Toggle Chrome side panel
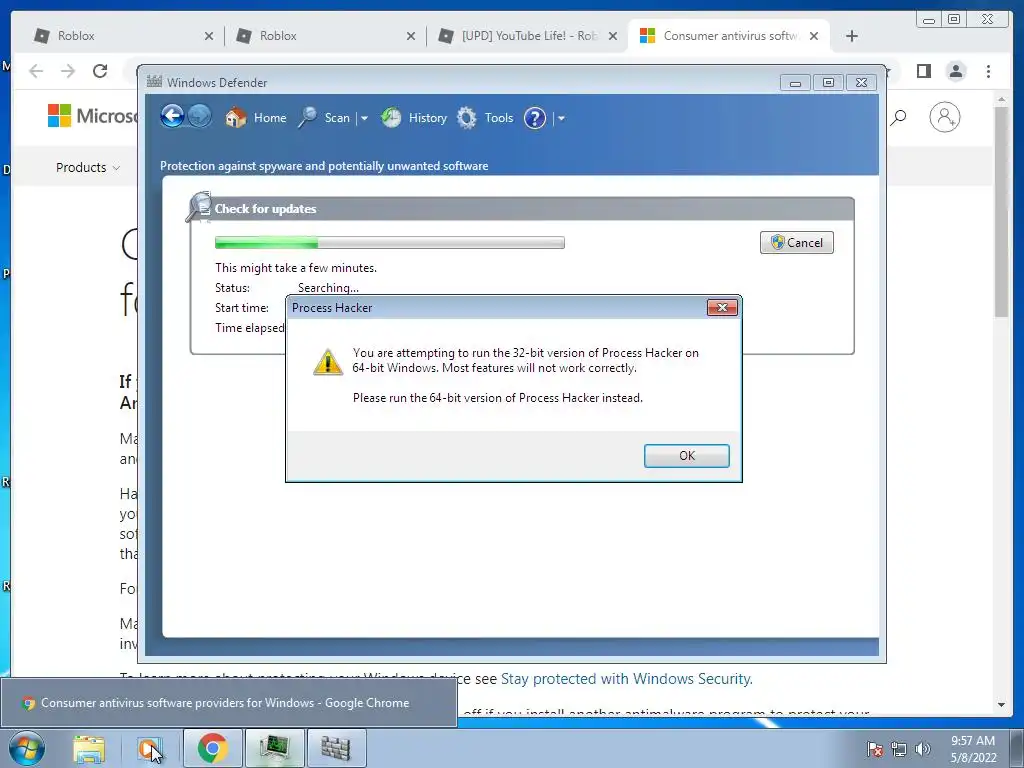 (923, 71)
